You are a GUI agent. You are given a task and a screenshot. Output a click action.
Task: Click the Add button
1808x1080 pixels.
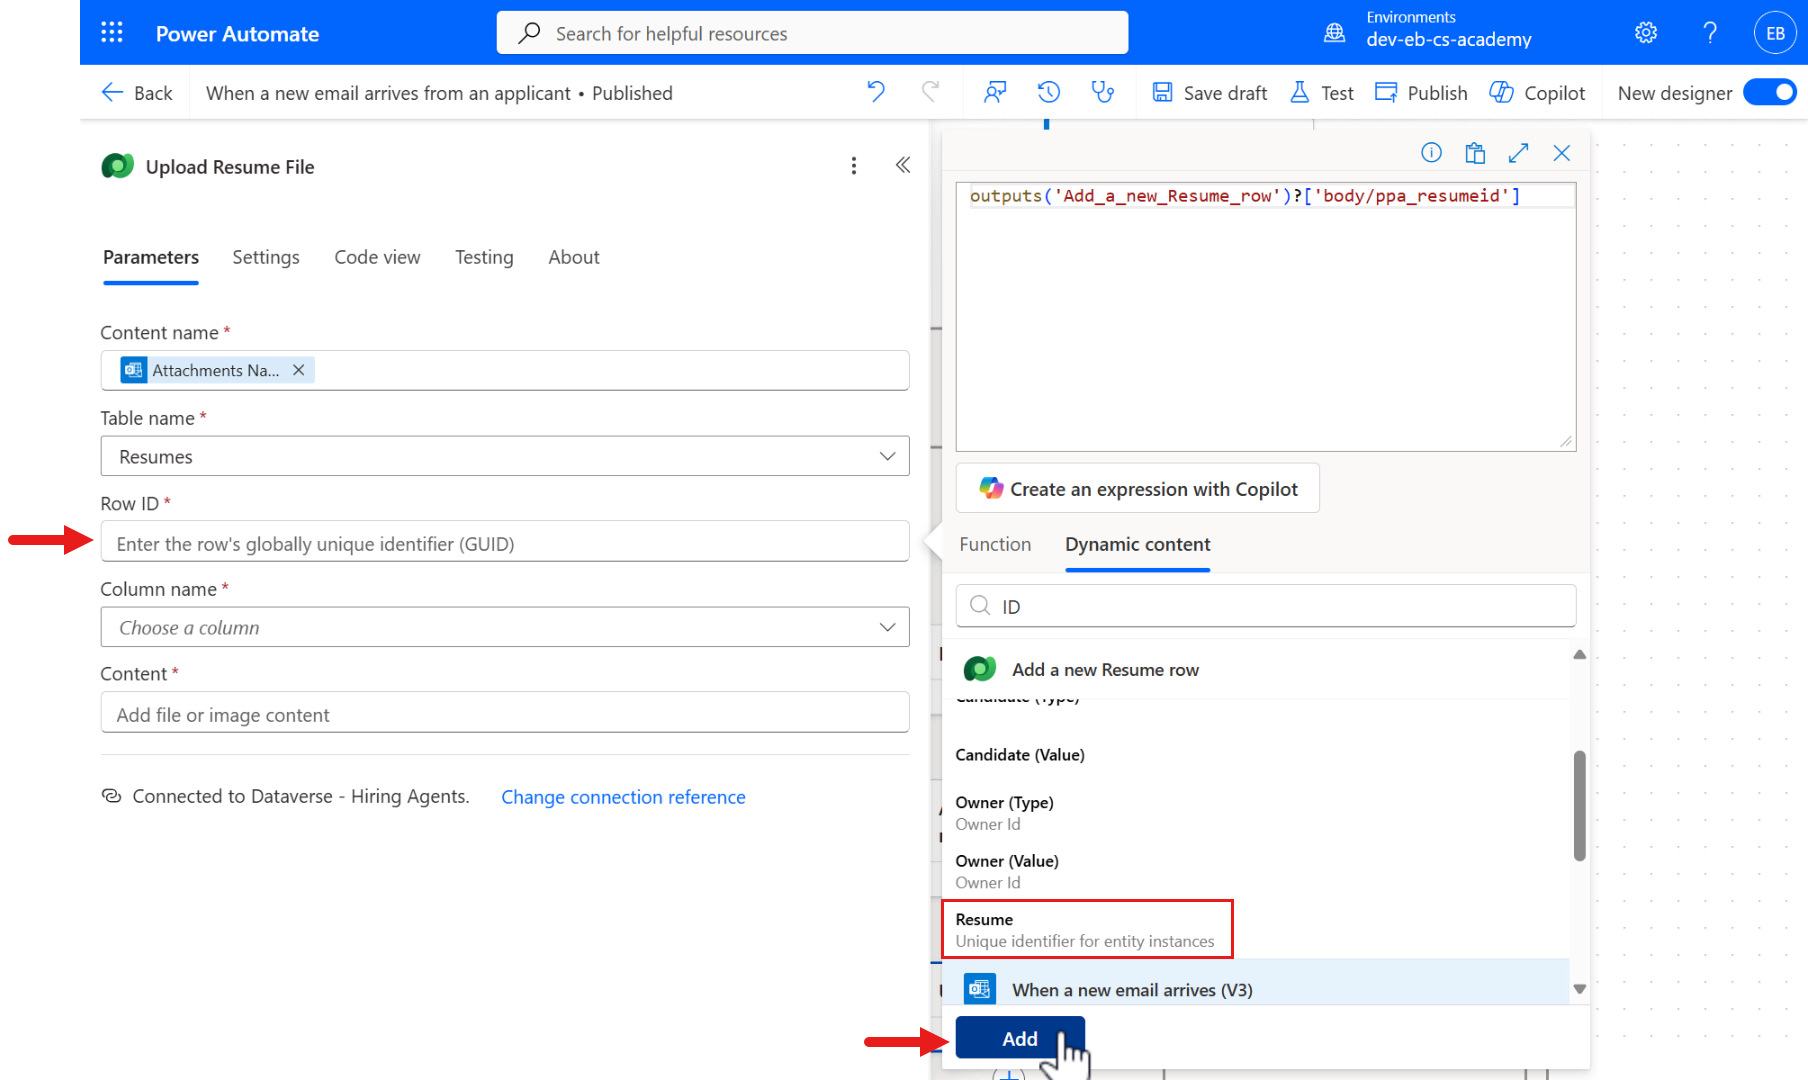1019,1038
